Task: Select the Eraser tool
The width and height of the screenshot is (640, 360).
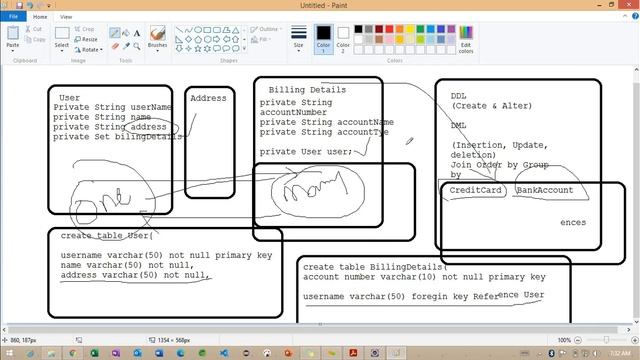Action: (x=115, y=46)
